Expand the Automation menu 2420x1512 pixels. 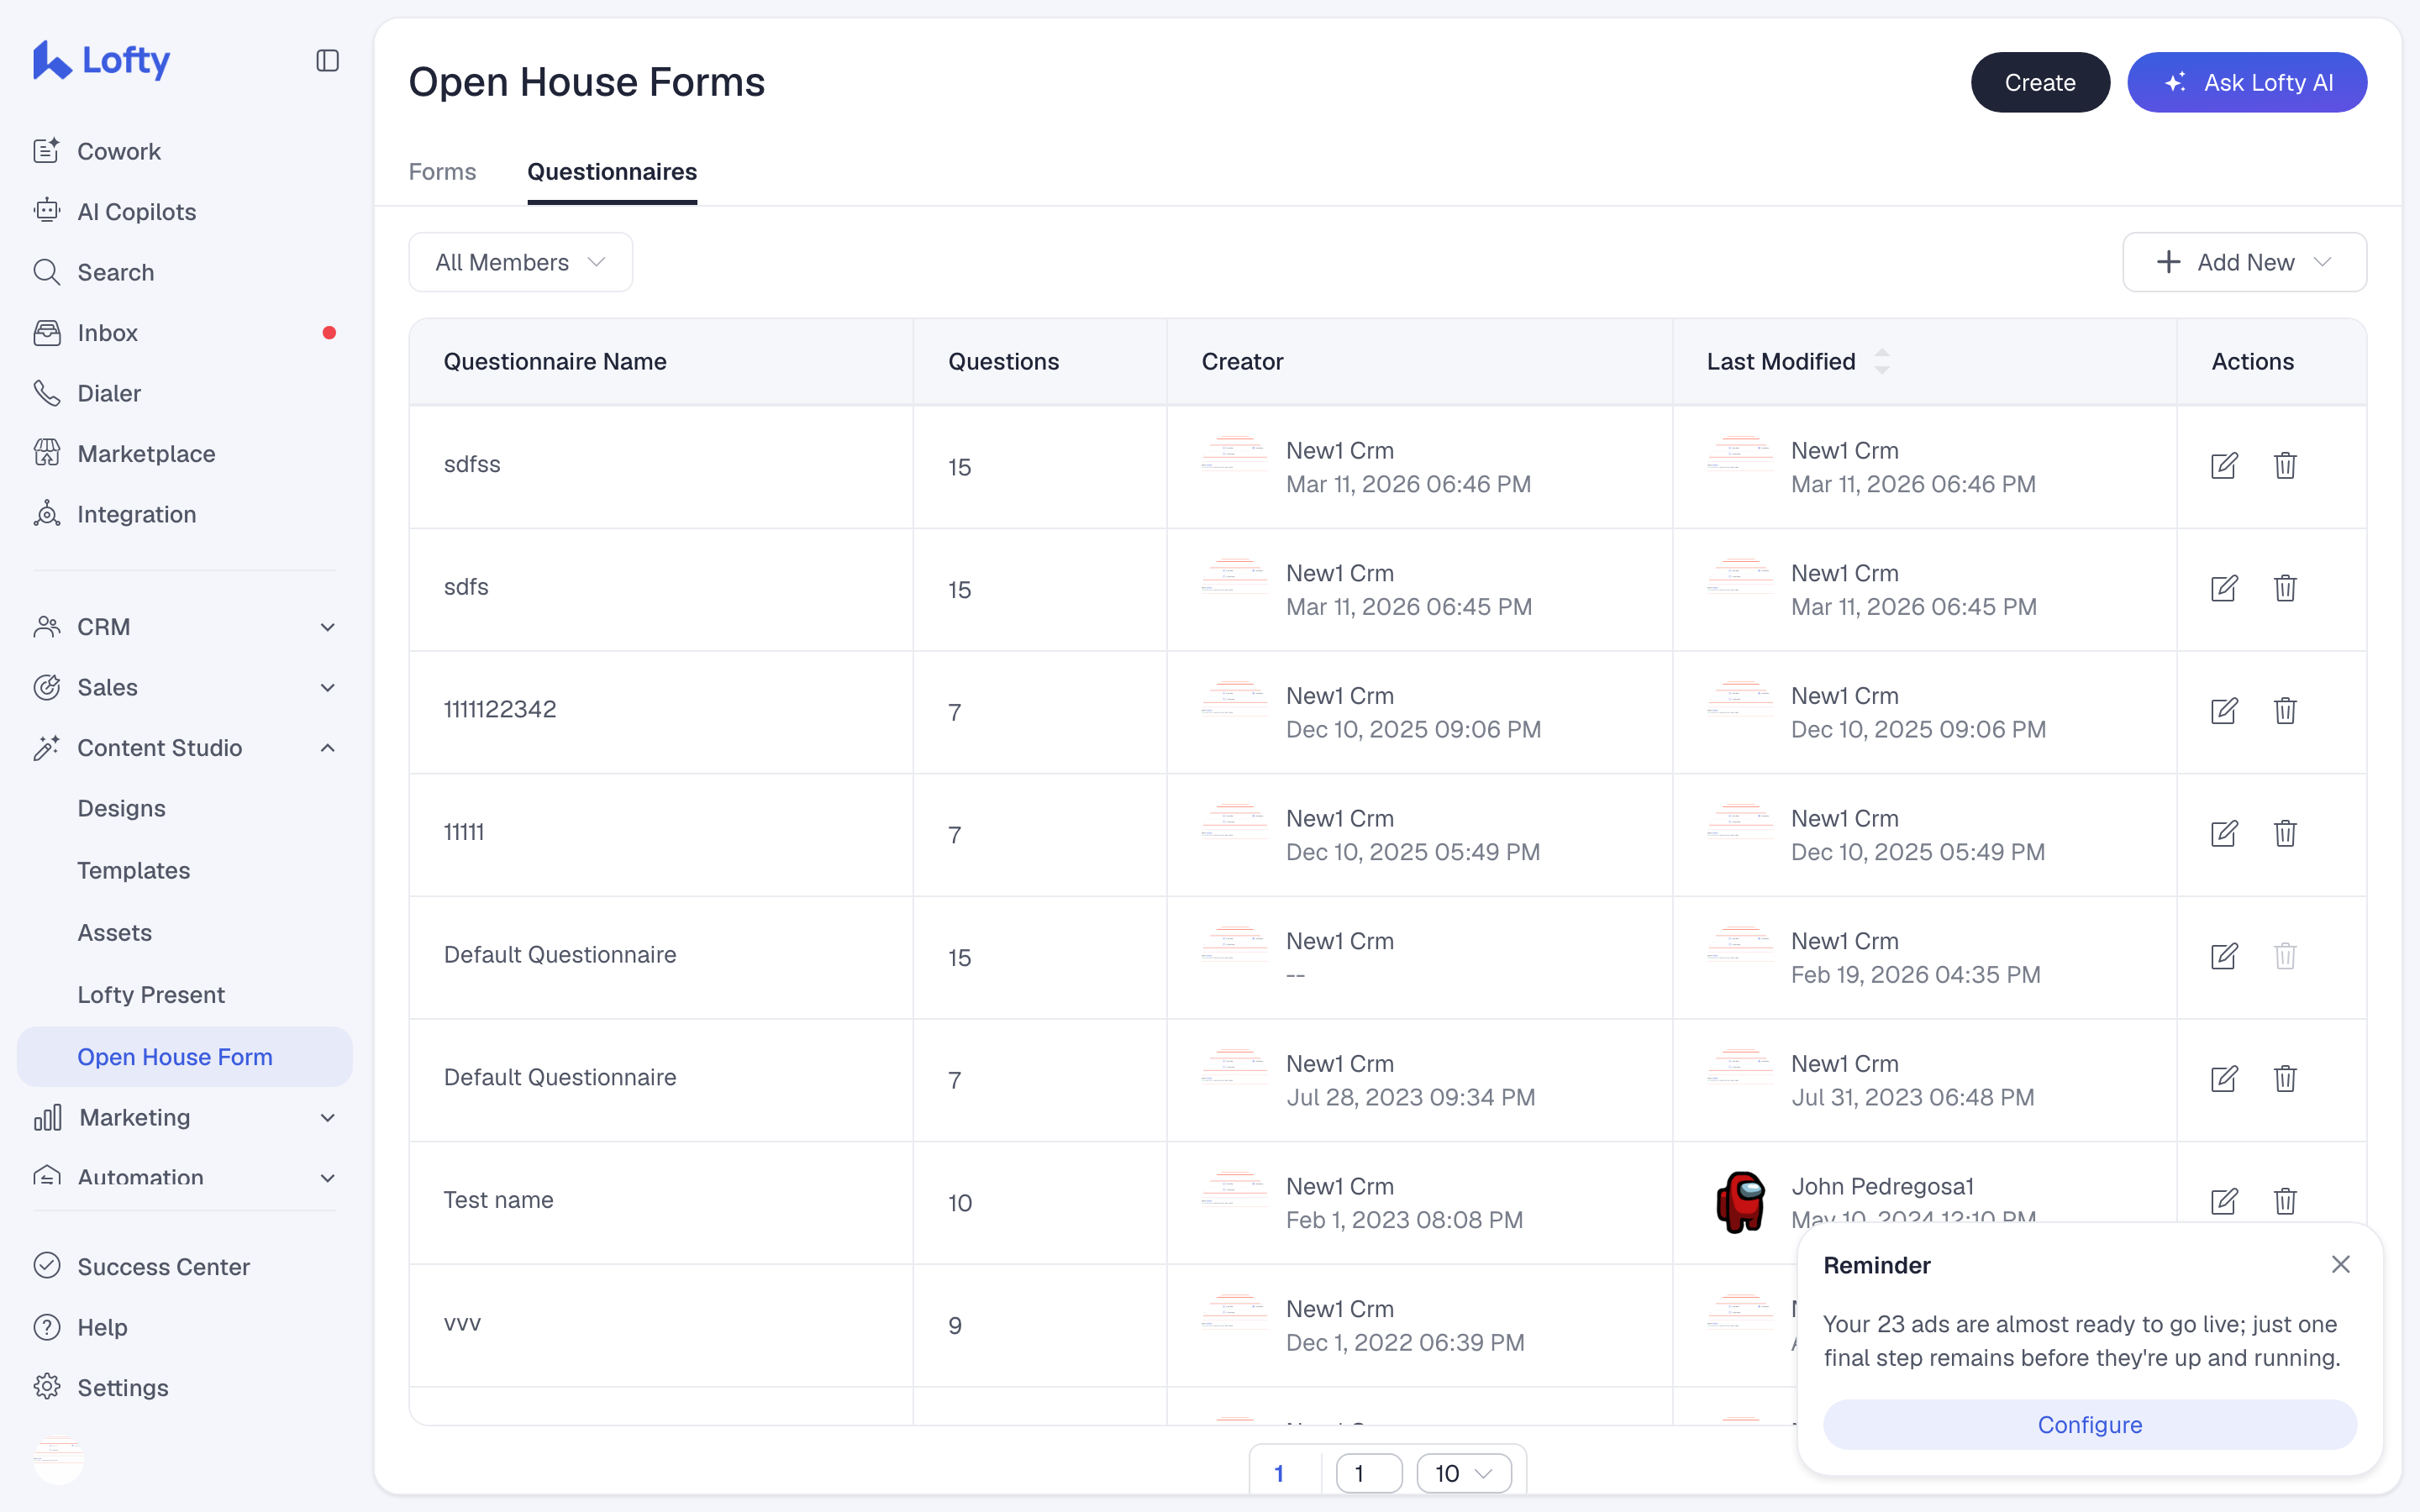185,1177
